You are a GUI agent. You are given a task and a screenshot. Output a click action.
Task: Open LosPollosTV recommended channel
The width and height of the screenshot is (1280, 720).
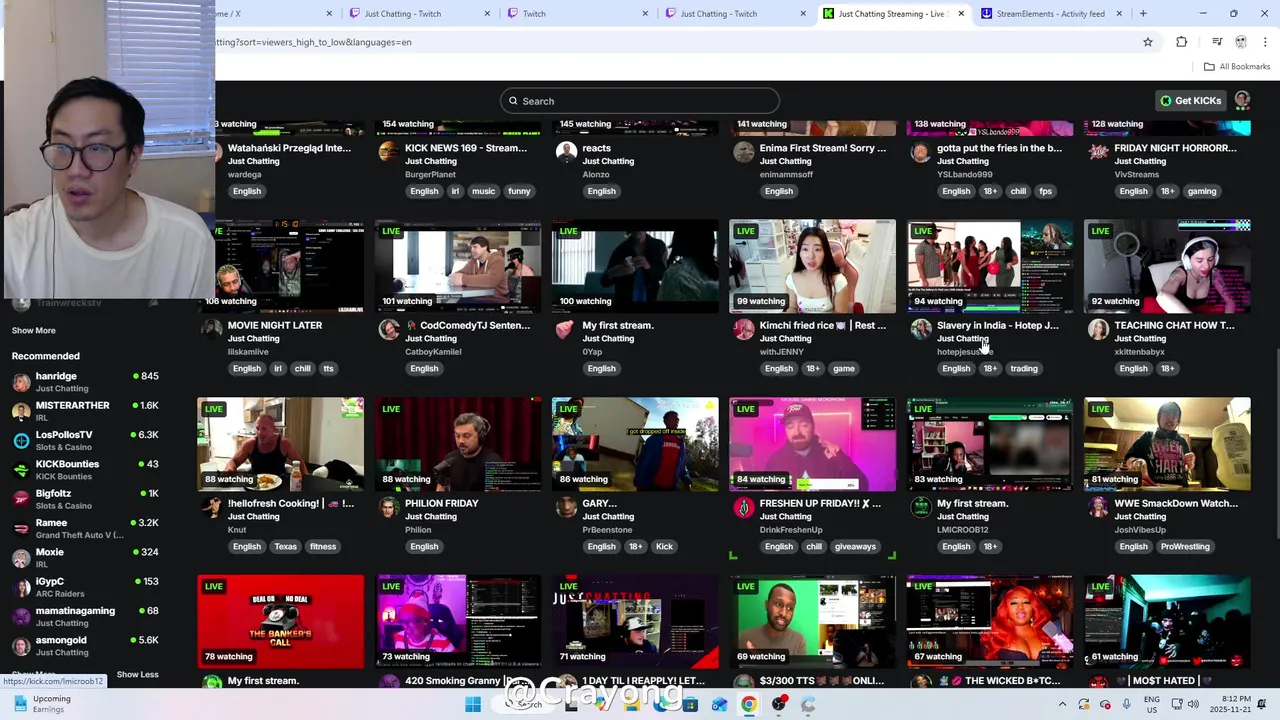[85, 440]
